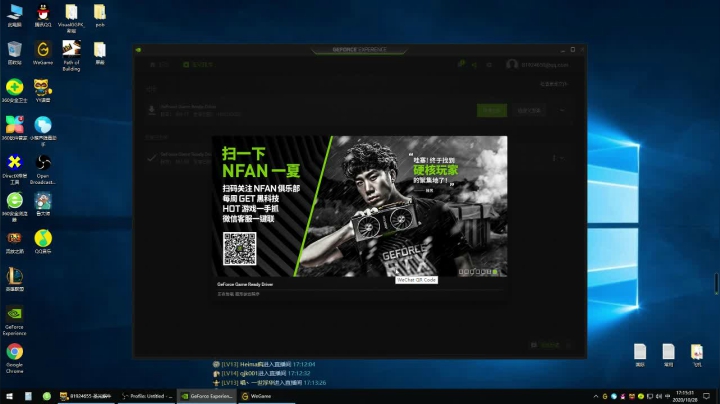The height and width of the screenshot is (404, 720).
Task: Click account email text in GeForce header
Action: [545, 65]
